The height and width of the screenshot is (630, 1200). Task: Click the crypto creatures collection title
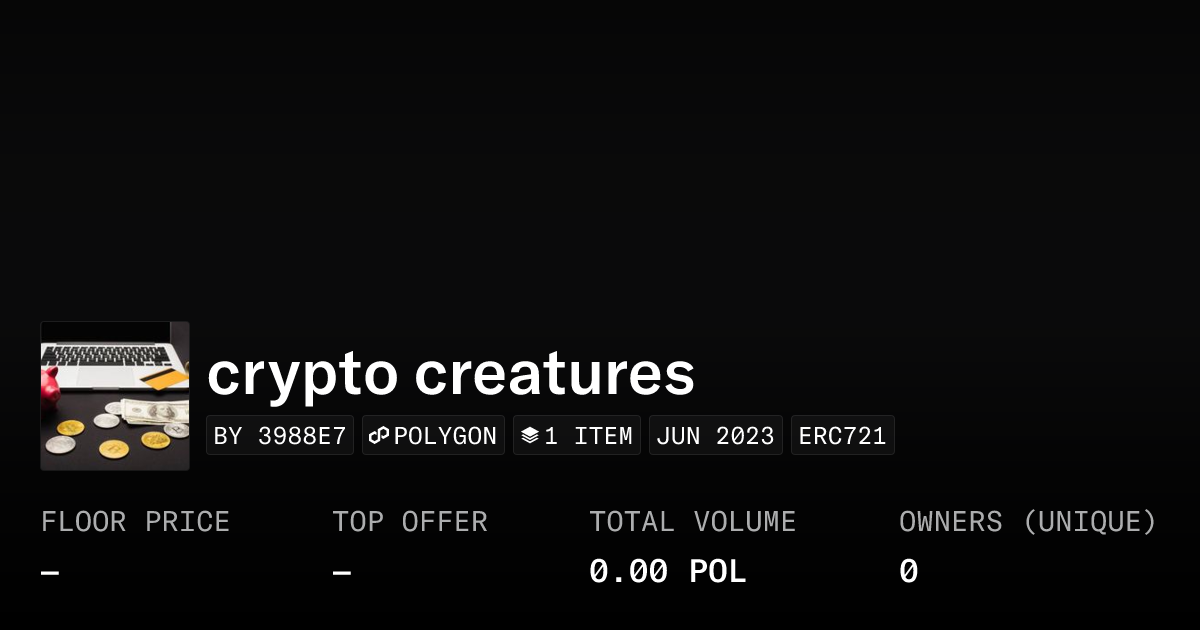pyautogui.click(x=450, y=374)
